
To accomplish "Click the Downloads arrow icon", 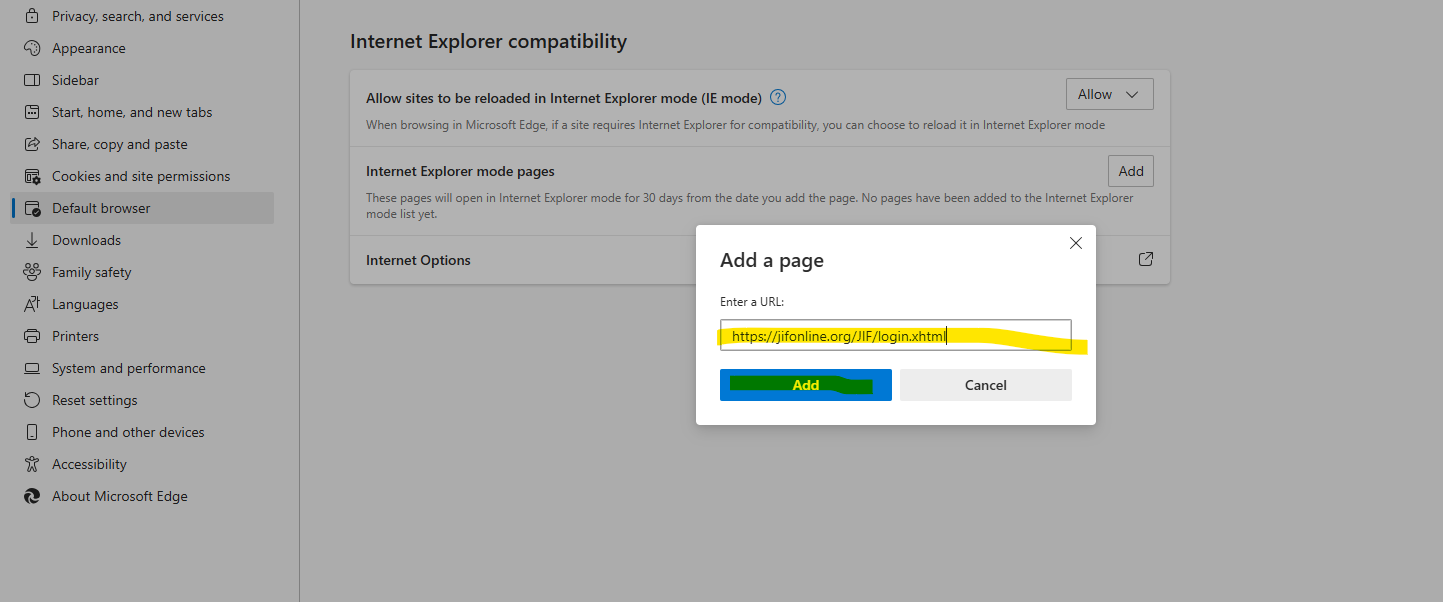I will 32,240.
